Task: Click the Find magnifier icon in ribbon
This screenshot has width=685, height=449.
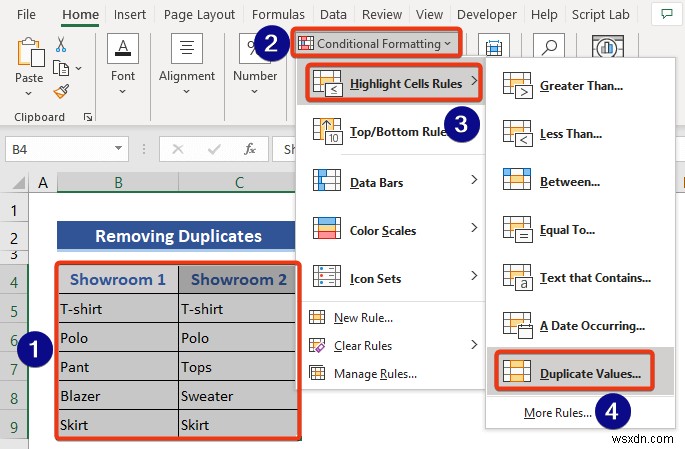Action: coord(549,46)
